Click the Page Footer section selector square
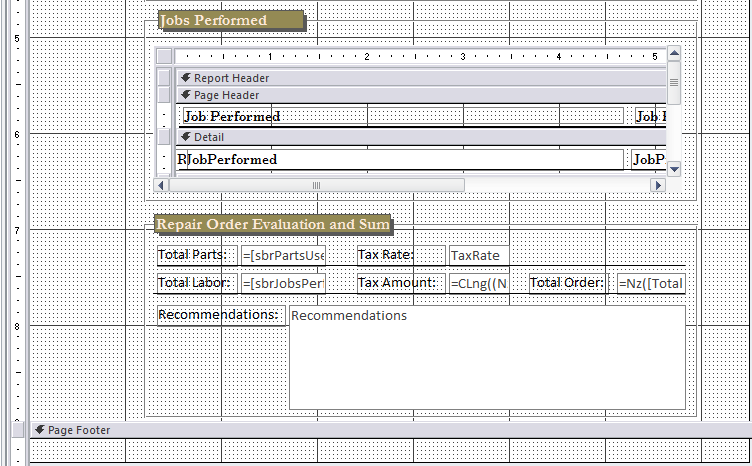The image size is (752, 466). point(18,430)
